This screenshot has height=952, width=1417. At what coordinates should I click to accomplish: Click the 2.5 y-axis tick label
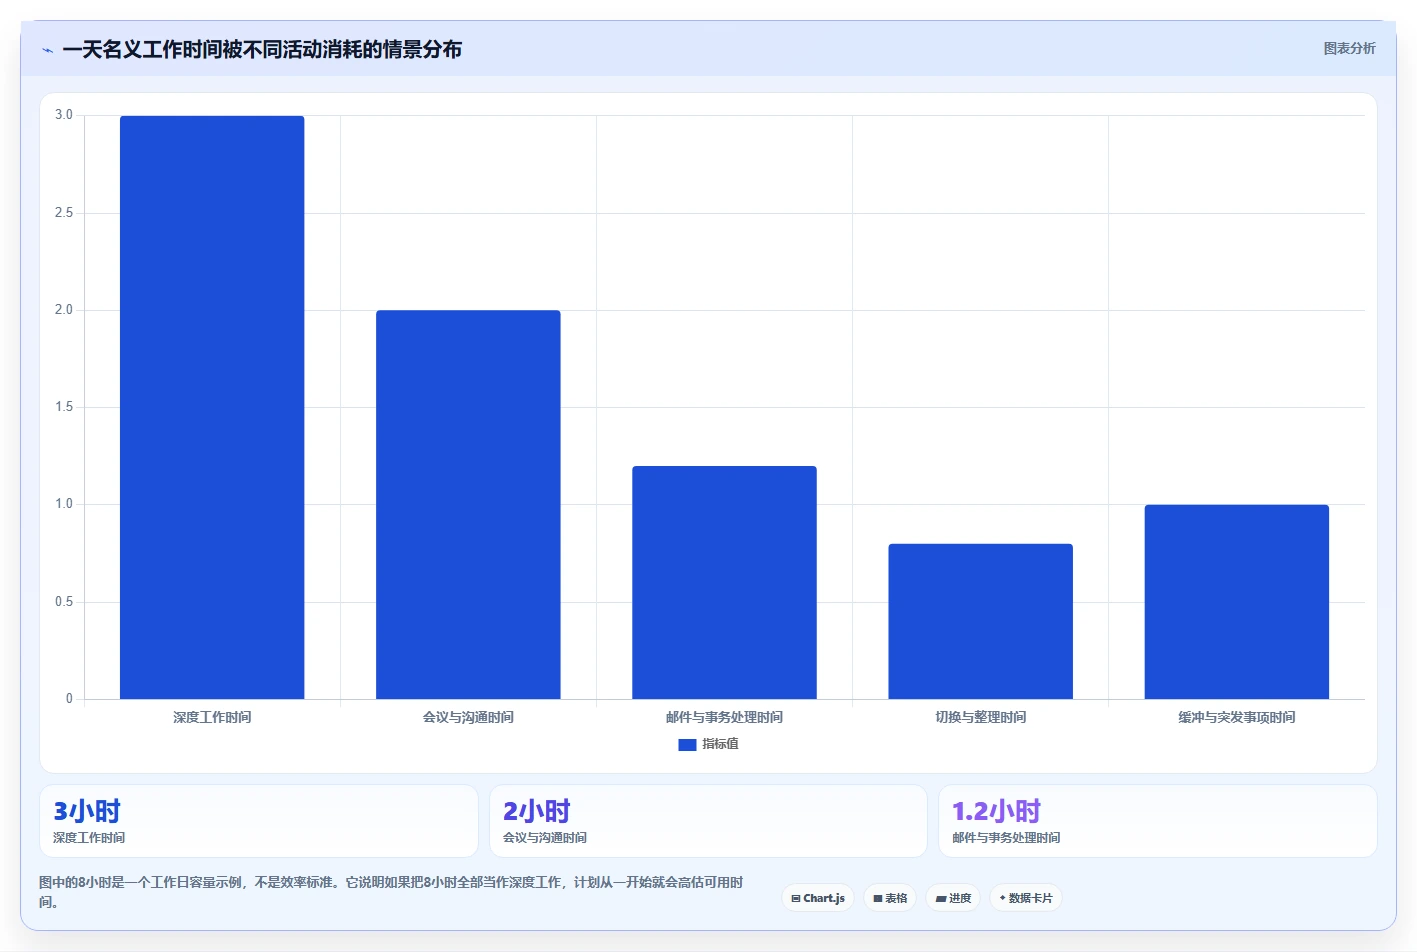point(64,213)
